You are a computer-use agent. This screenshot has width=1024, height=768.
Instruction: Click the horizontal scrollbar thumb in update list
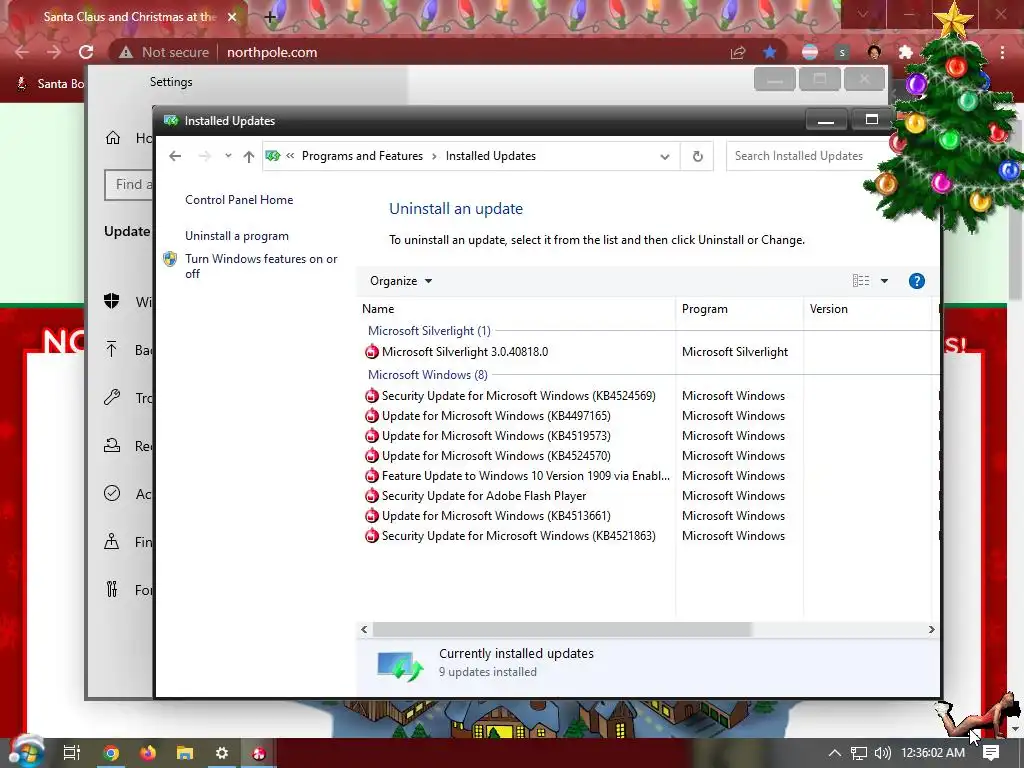coord(562,630)
